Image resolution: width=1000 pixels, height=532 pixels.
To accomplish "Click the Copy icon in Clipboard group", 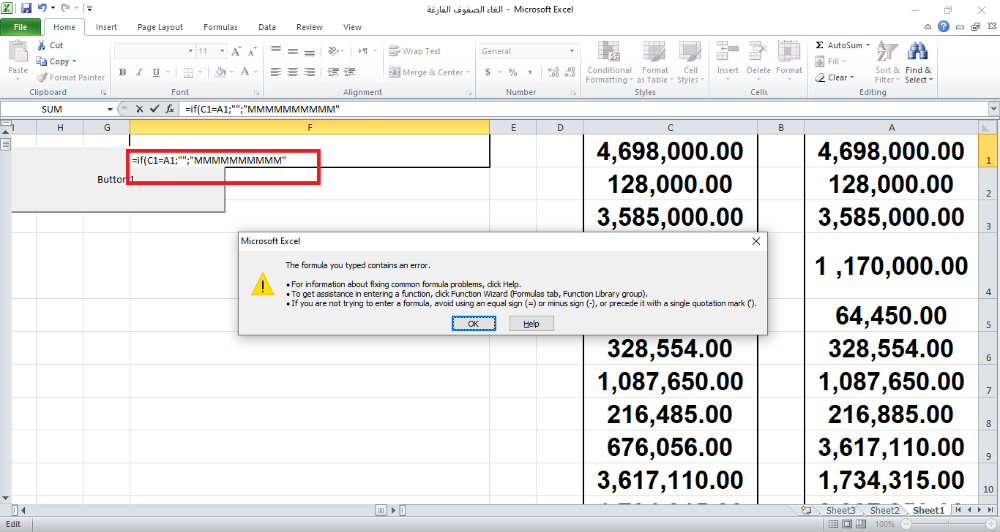I will click(x=42, y=61).
